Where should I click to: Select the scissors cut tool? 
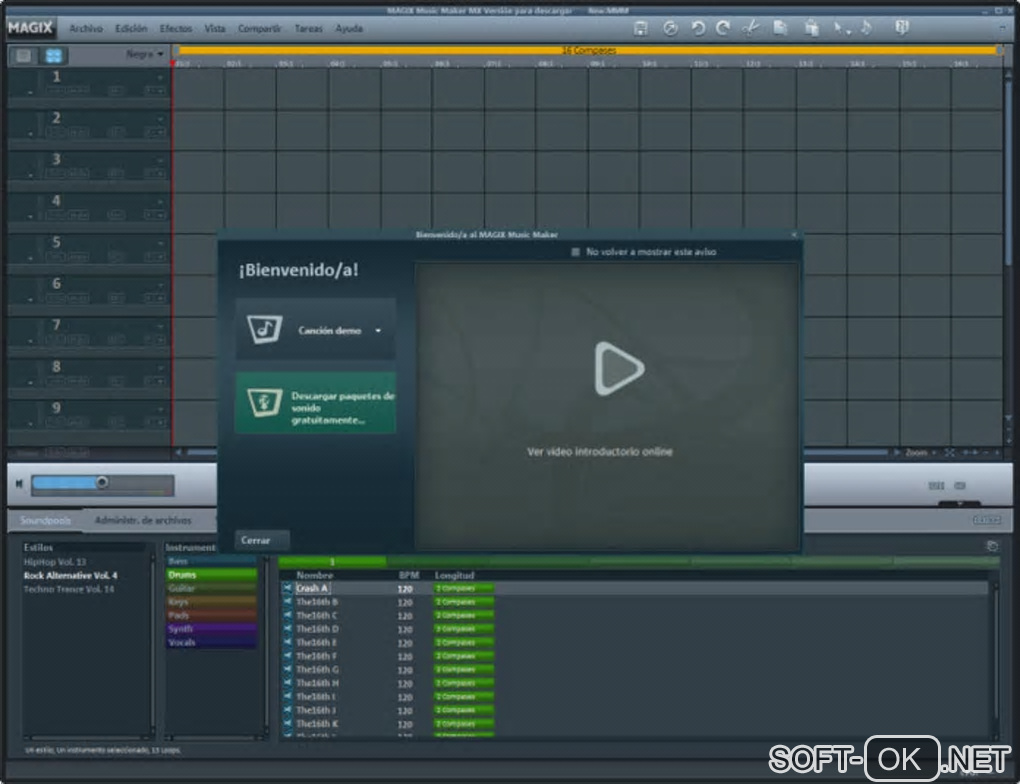pos(751,28)
